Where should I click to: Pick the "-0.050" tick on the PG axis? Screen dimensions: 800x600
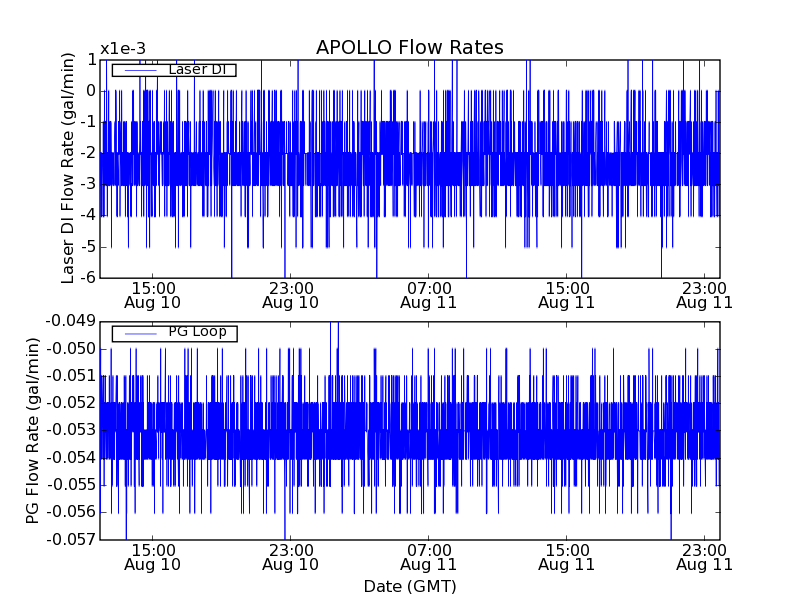71,349
